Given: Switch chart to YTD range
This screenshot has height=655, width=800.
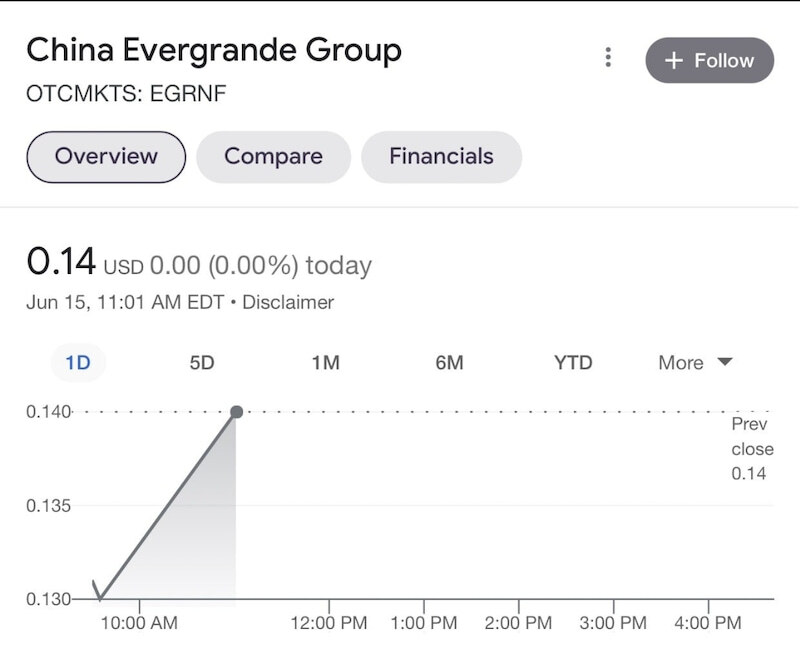Looking at the screenshot, I should pos(573,363).
